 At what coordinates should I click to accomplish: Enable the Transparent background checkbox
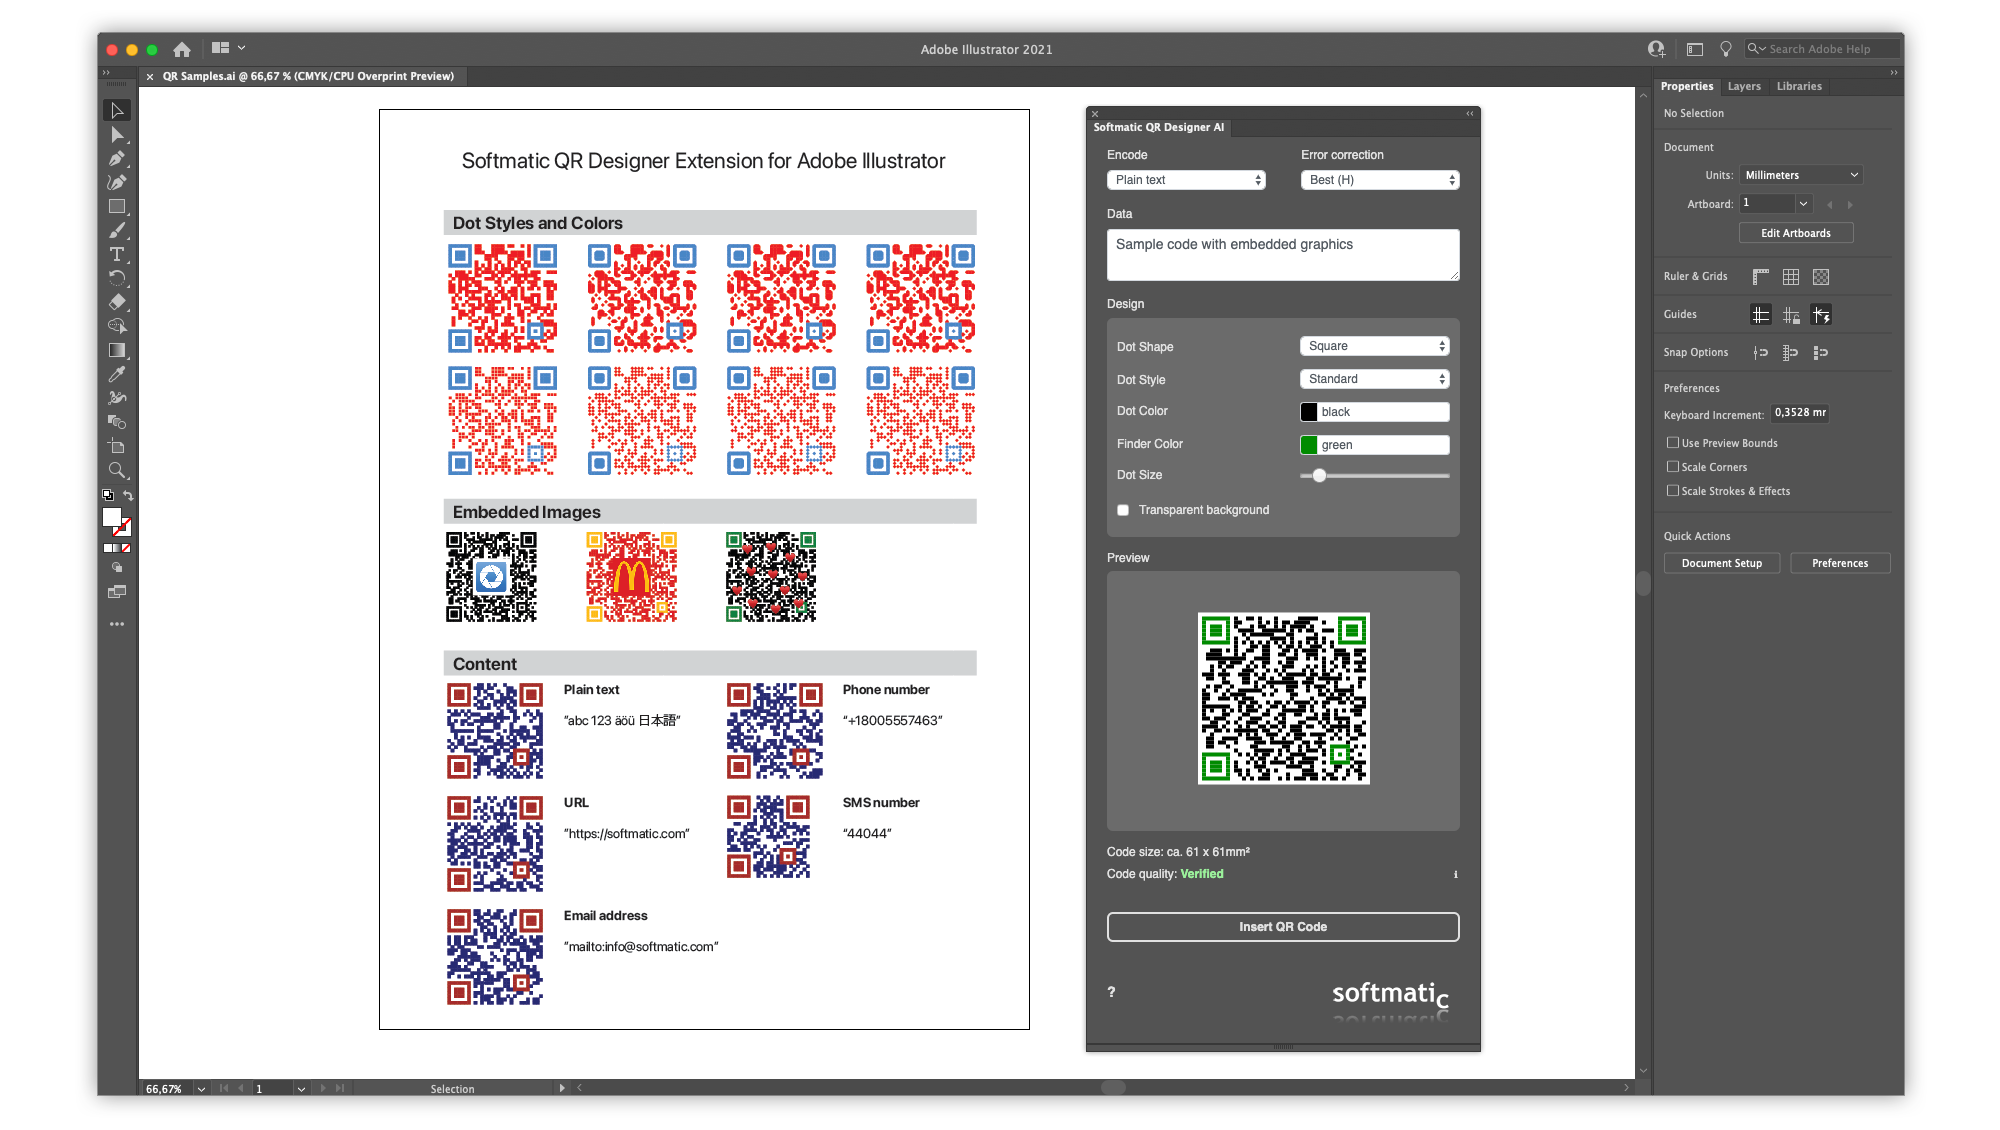coord(1122,510)
